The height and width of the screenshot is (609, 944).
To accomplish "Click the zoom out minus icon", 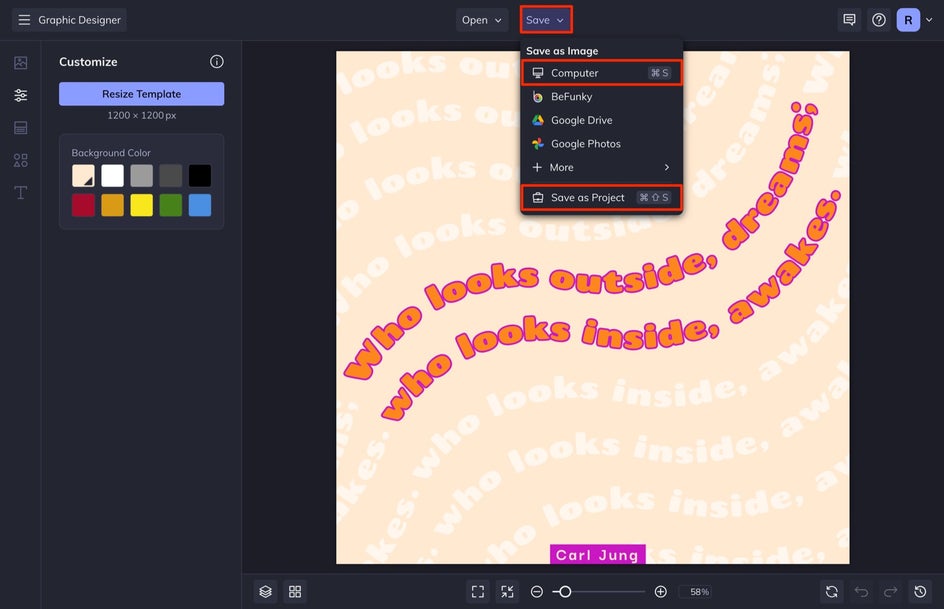I will point(536,592).
